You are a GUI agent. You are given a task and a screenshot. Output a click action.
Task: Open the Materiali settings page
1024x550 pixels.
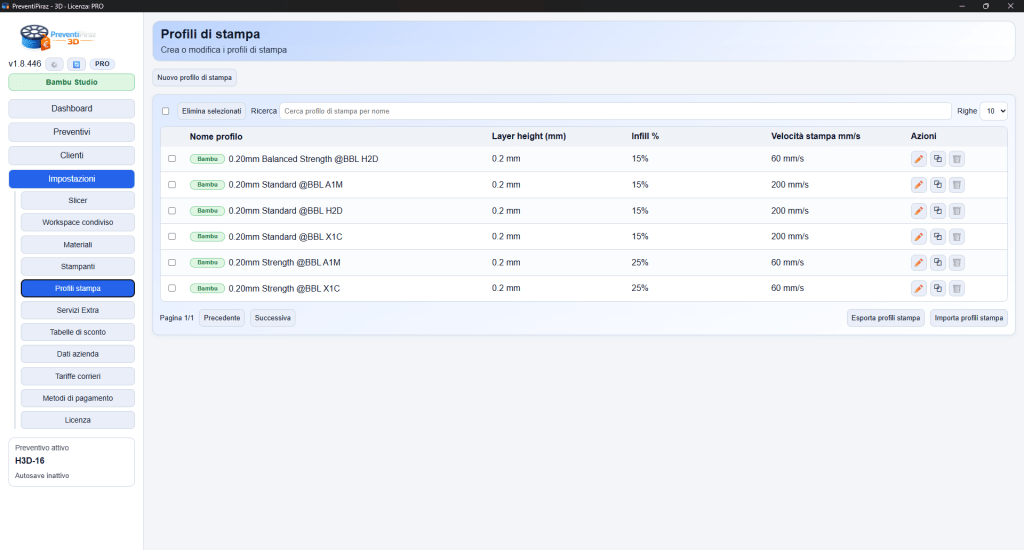pyautogui.click(x=77, y=245)
